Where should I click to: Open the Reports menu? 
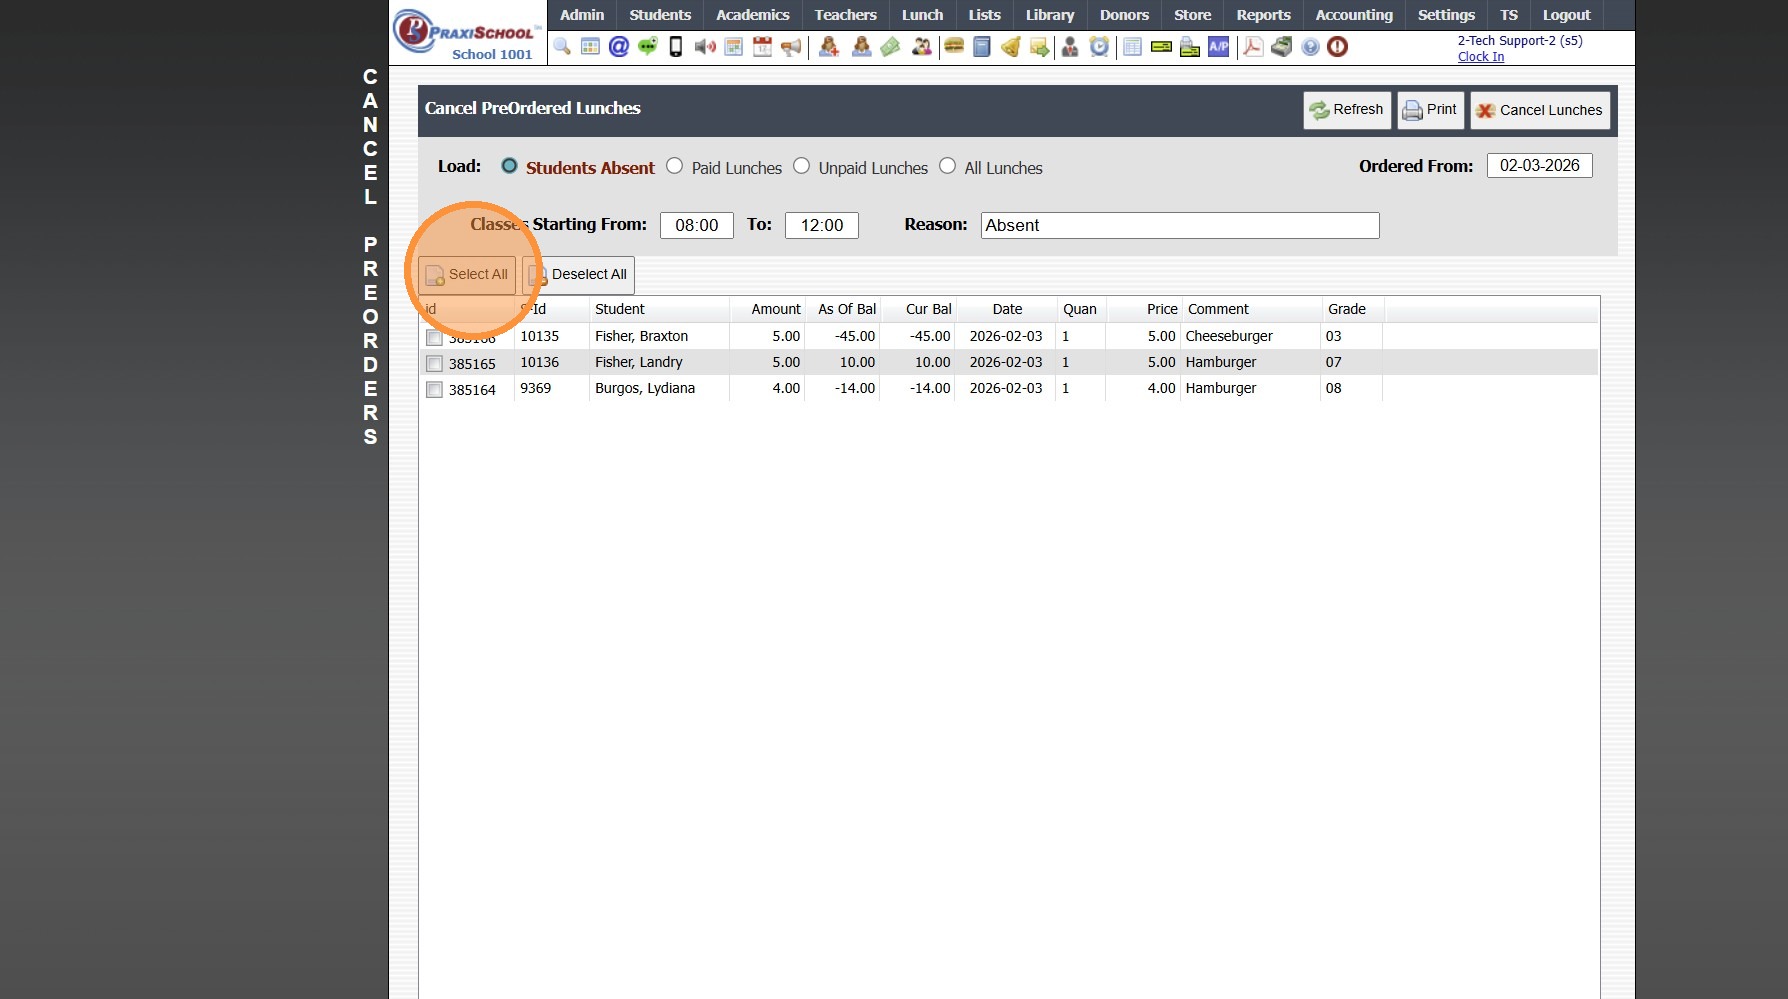pyautogui.click(x=1263, y=15)
